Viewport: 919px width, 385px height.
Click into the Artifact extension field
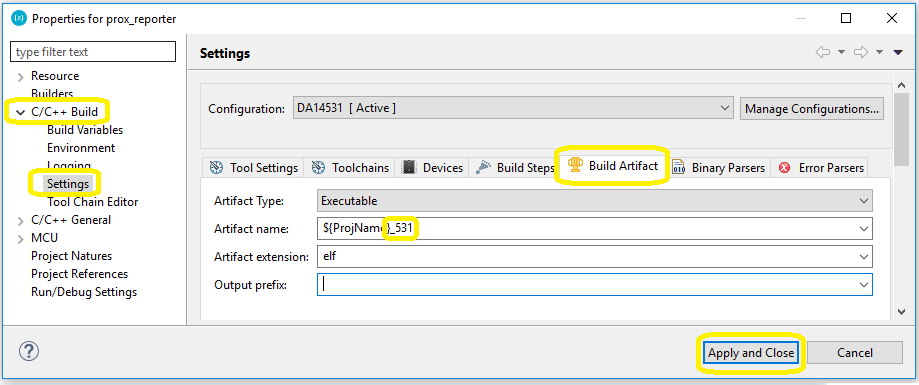click(x=594, y=257)
